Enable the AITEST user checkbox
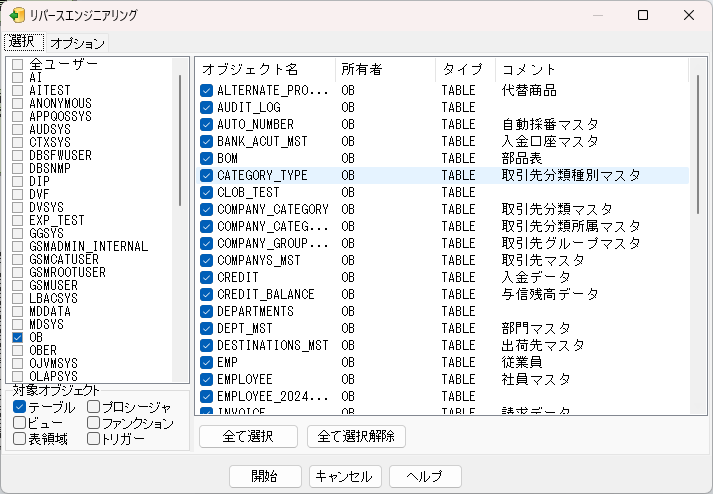 (18, 90)
